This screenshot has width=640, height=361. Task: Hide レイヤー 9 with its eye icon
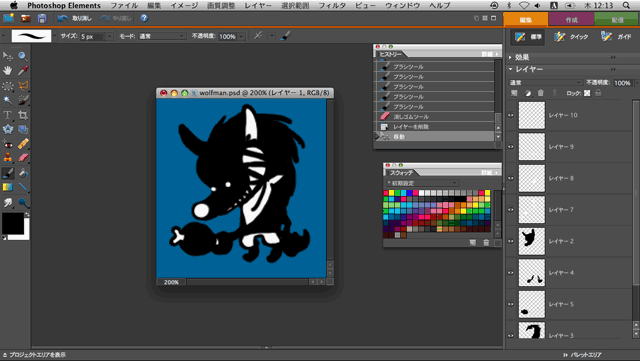[x=511, y=147]
